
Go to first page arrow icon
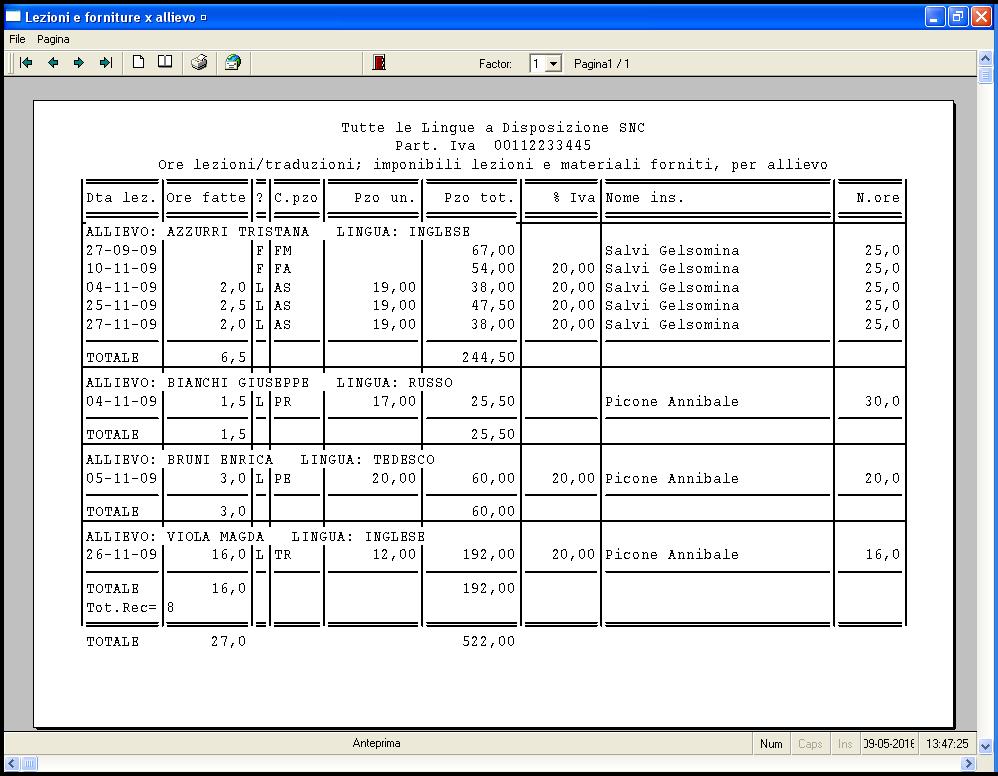pyautogui.click(x=26, y=62)
